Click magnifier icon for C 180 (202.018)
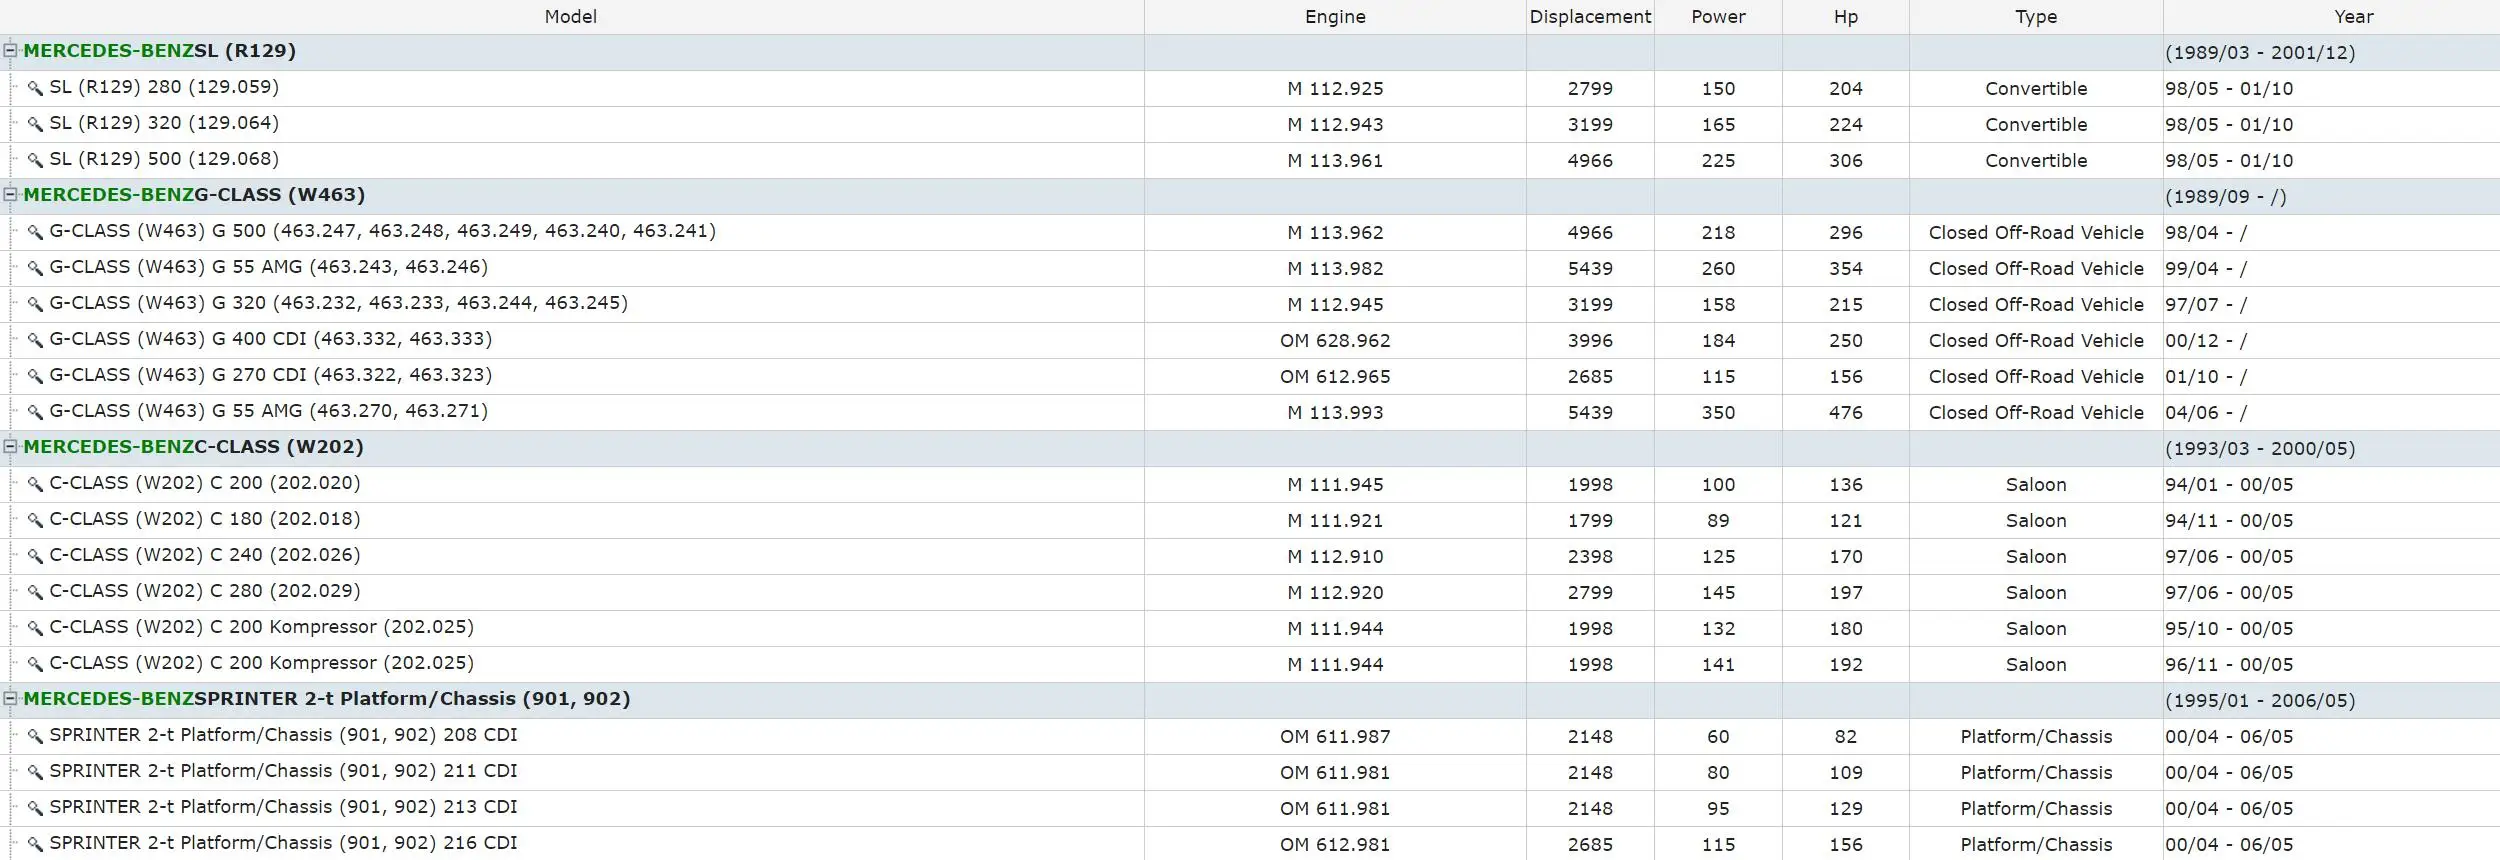The height and width of the screenshot is (860, 2500). coord(35,520)
